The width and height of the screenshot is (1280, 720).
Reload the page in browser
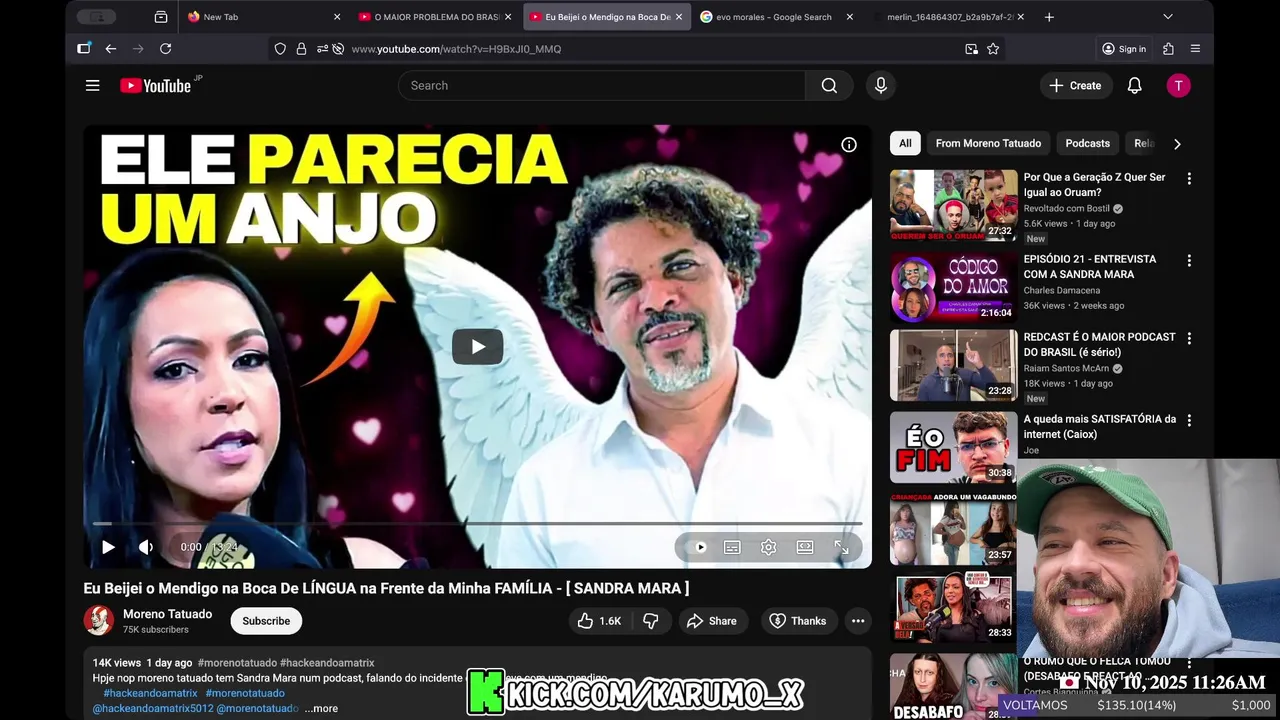[165, 49]
